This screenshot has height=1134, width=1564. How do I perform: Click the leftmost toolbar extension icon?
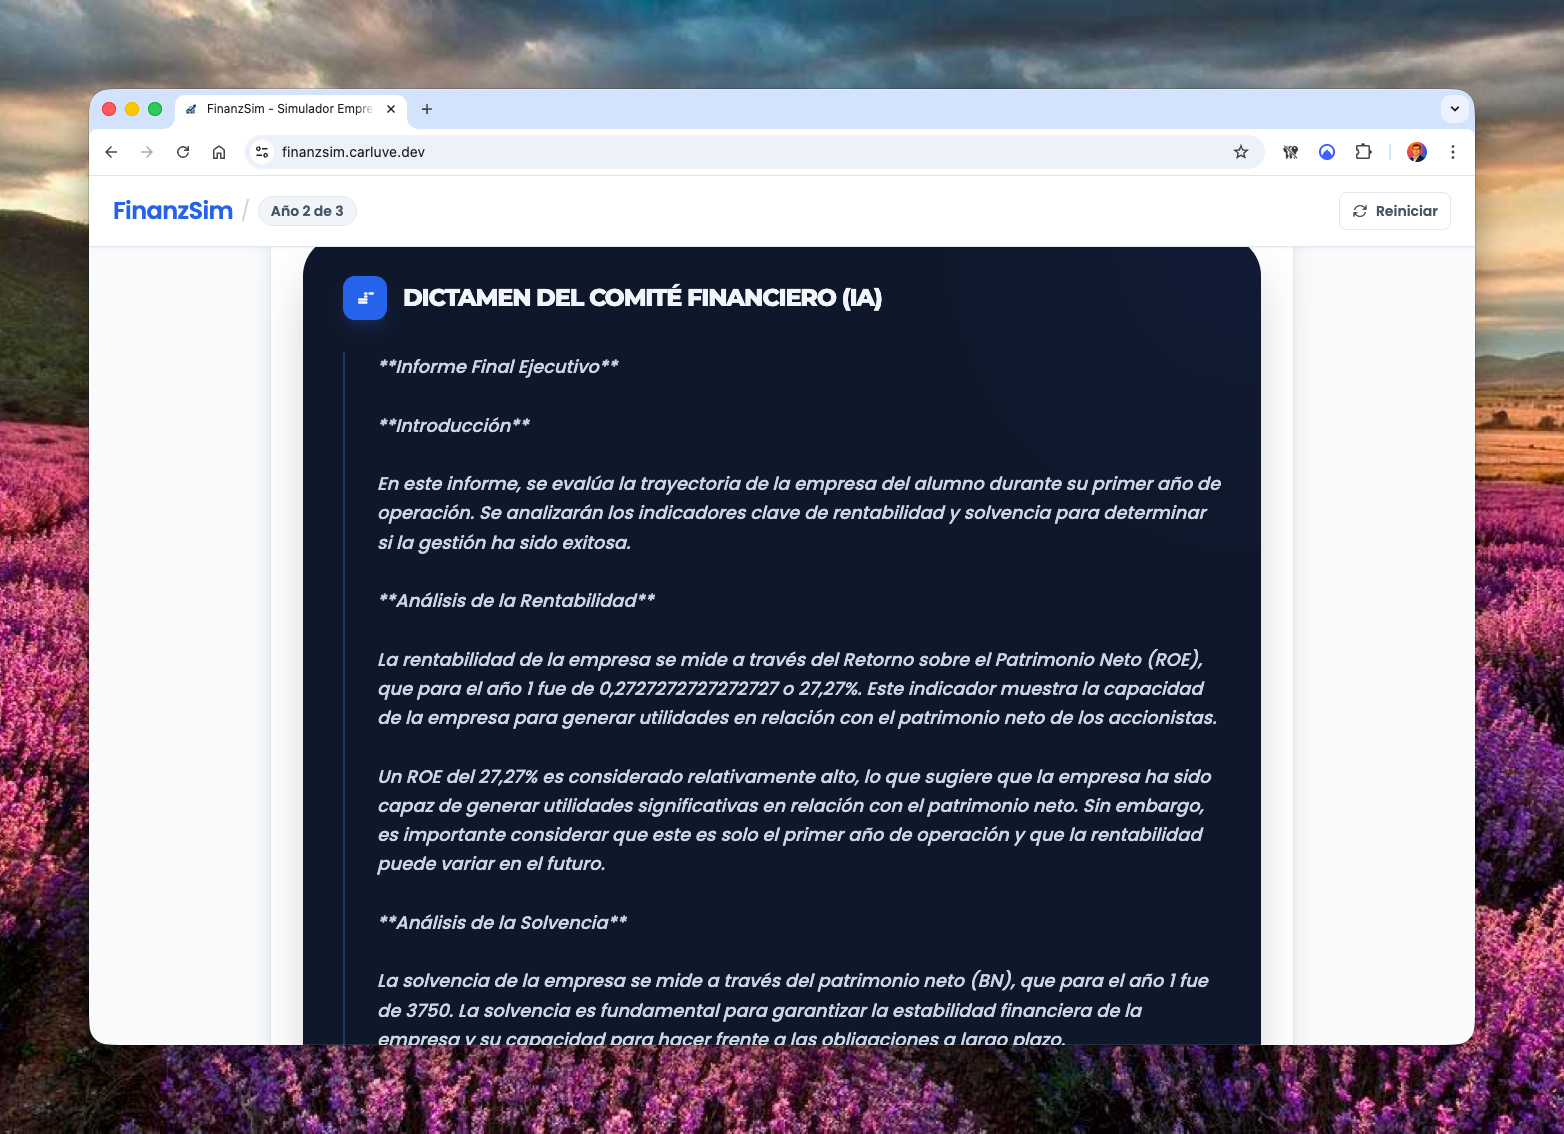1291,152
